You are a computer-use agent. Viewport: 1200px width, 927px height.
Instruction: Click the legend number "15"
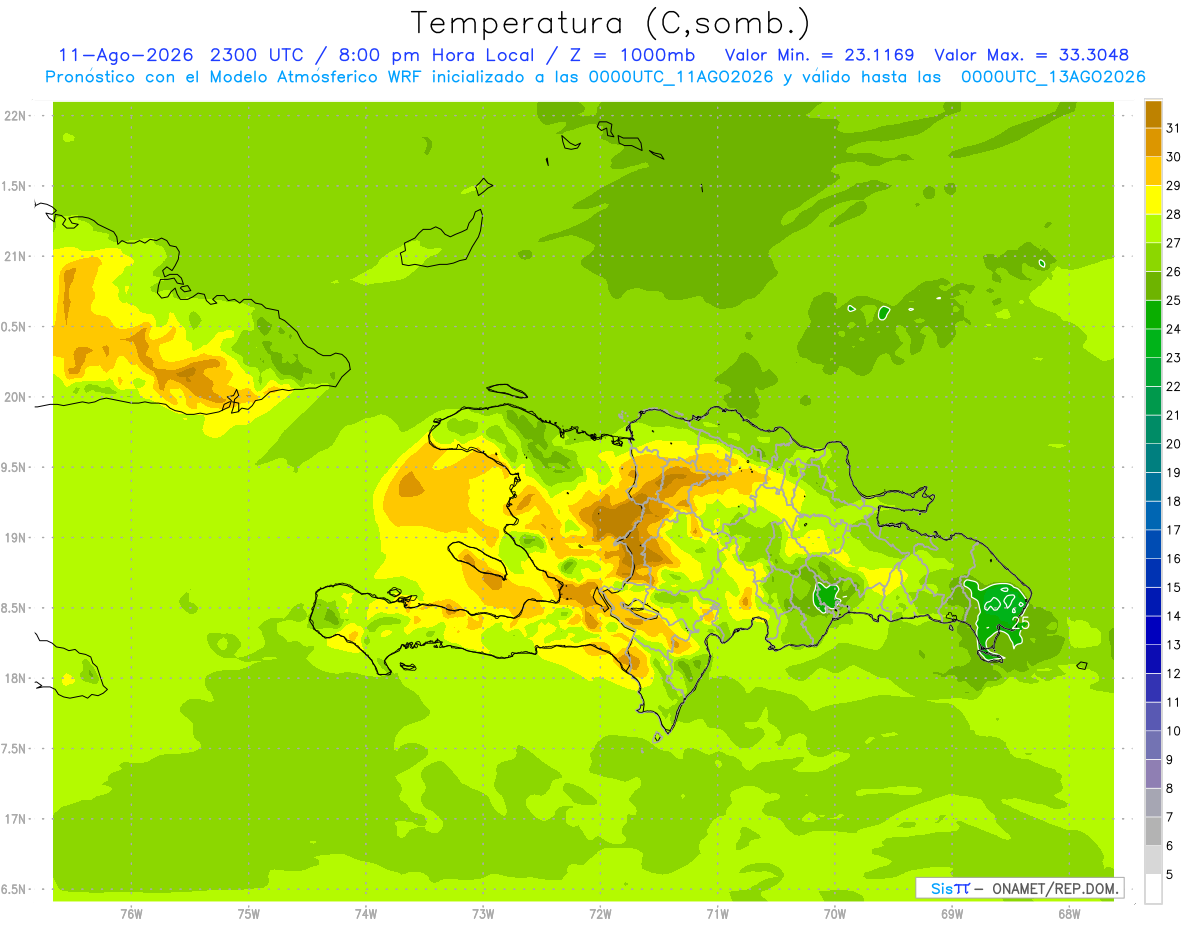click(1174, 587)
